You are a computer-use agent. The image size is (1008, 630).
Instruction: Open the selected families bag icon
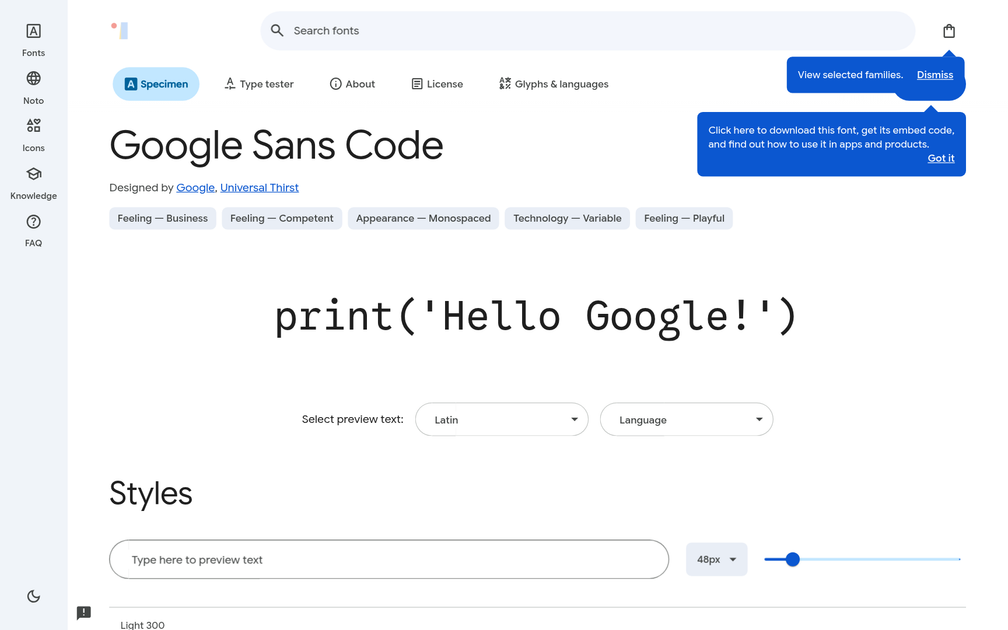[x=948, y=30]
